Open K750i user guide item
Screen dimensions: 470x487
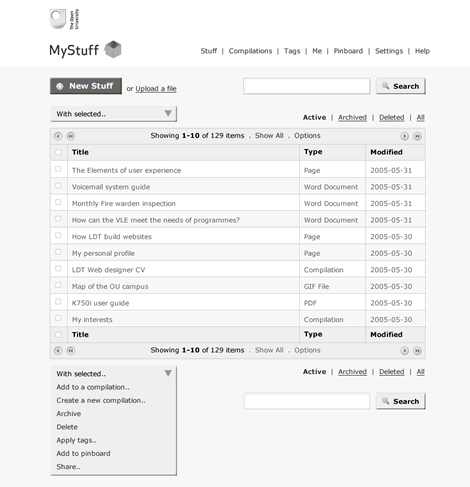tap(101, 303)
